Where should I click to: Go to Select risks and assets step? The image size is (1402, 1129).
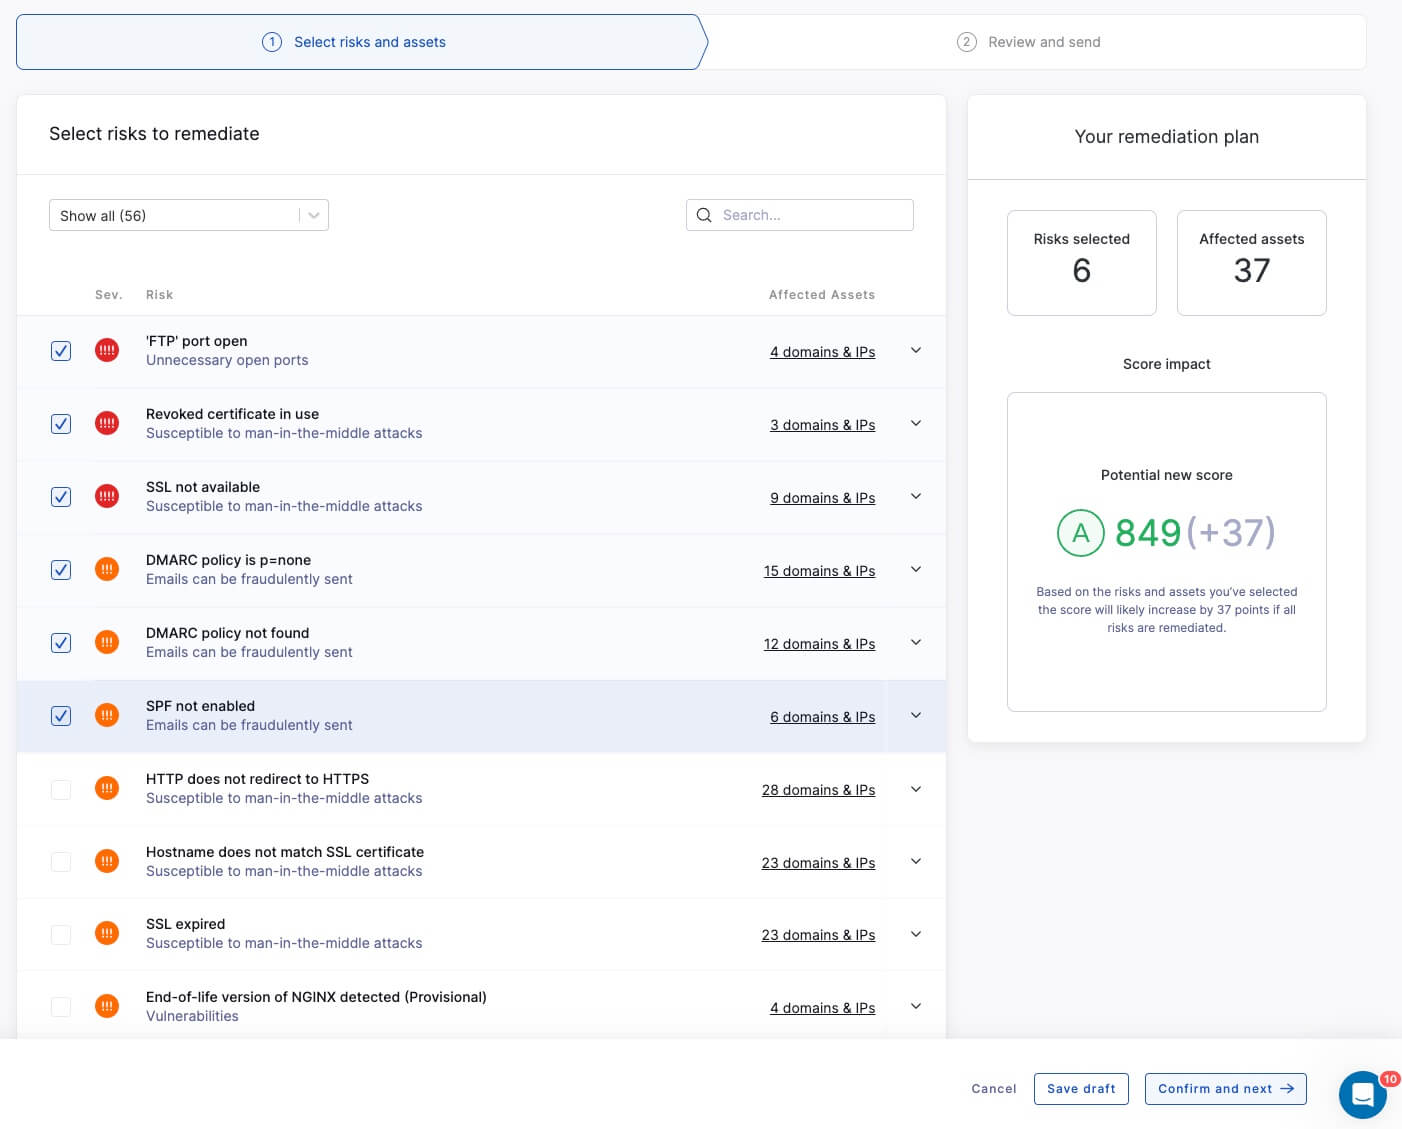(x=362, y=42)
